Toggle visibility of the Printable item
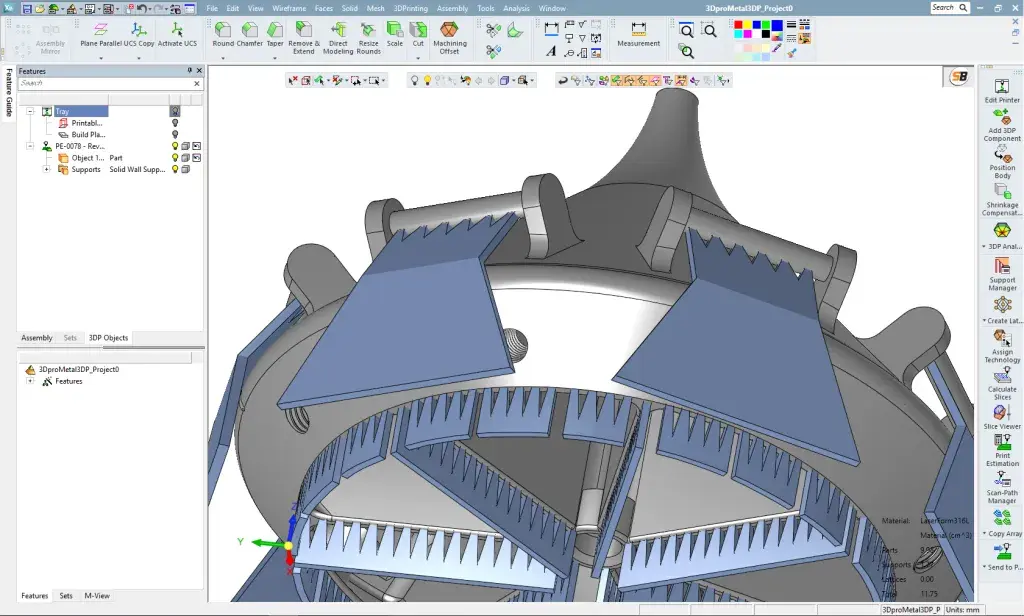 point(175,123)
